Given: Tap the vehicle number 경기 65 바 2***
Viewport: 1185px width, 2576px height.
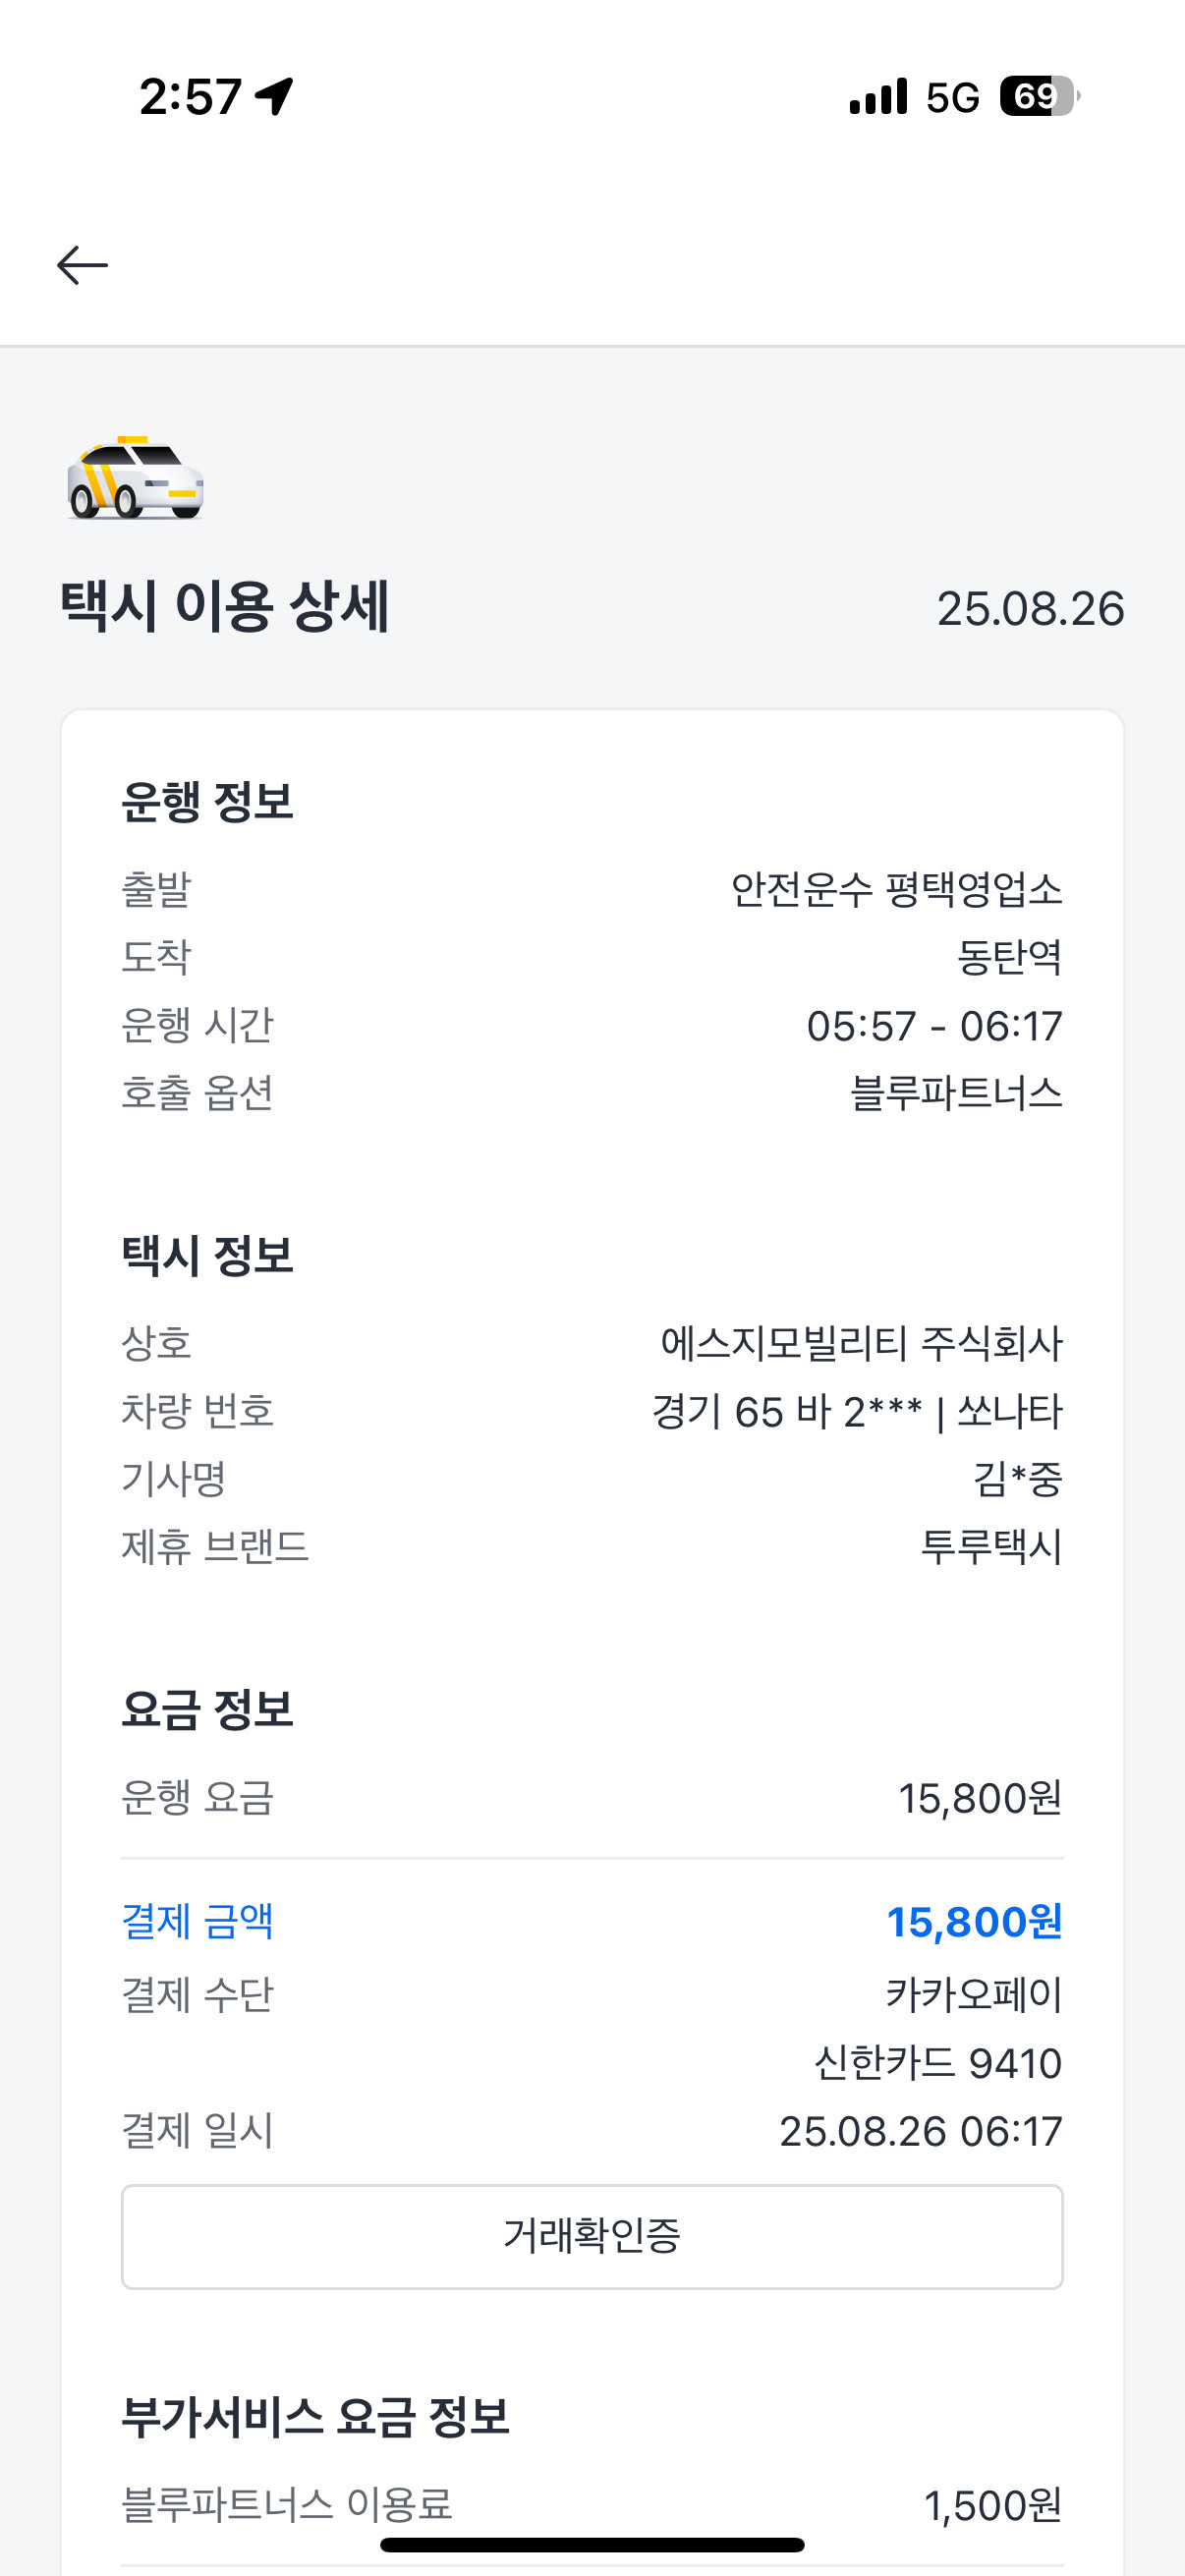Looking at the screenshot, I should (787, 1412).
